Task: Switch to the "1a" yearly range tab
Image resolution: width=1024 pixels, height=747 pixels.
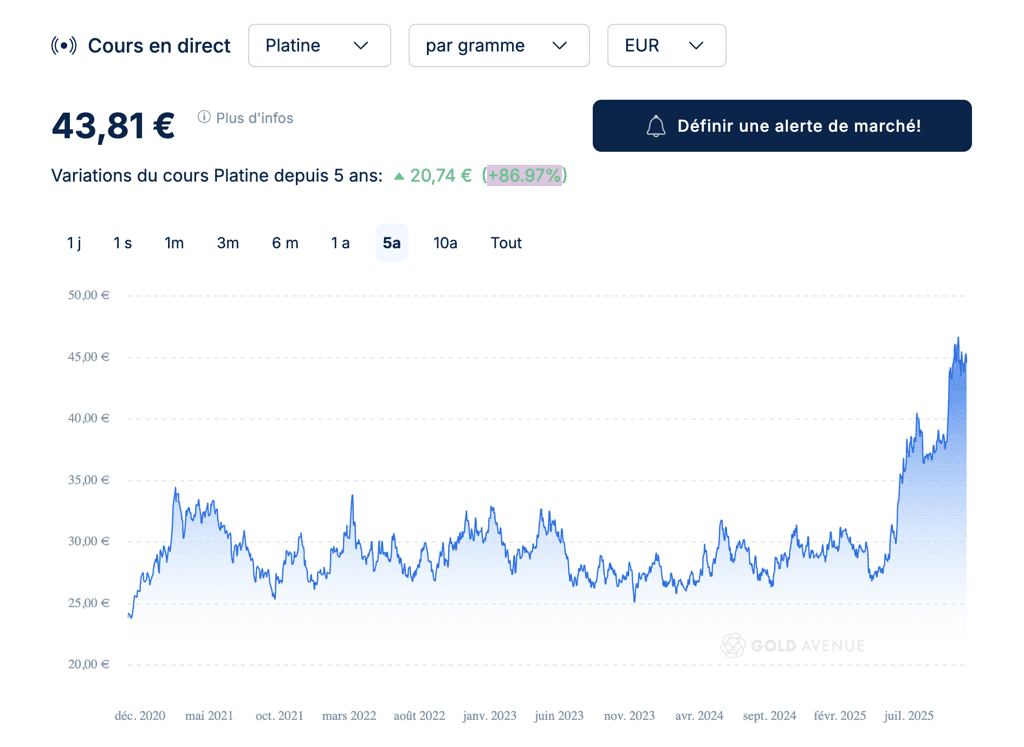Action: (x=339, y=243)
